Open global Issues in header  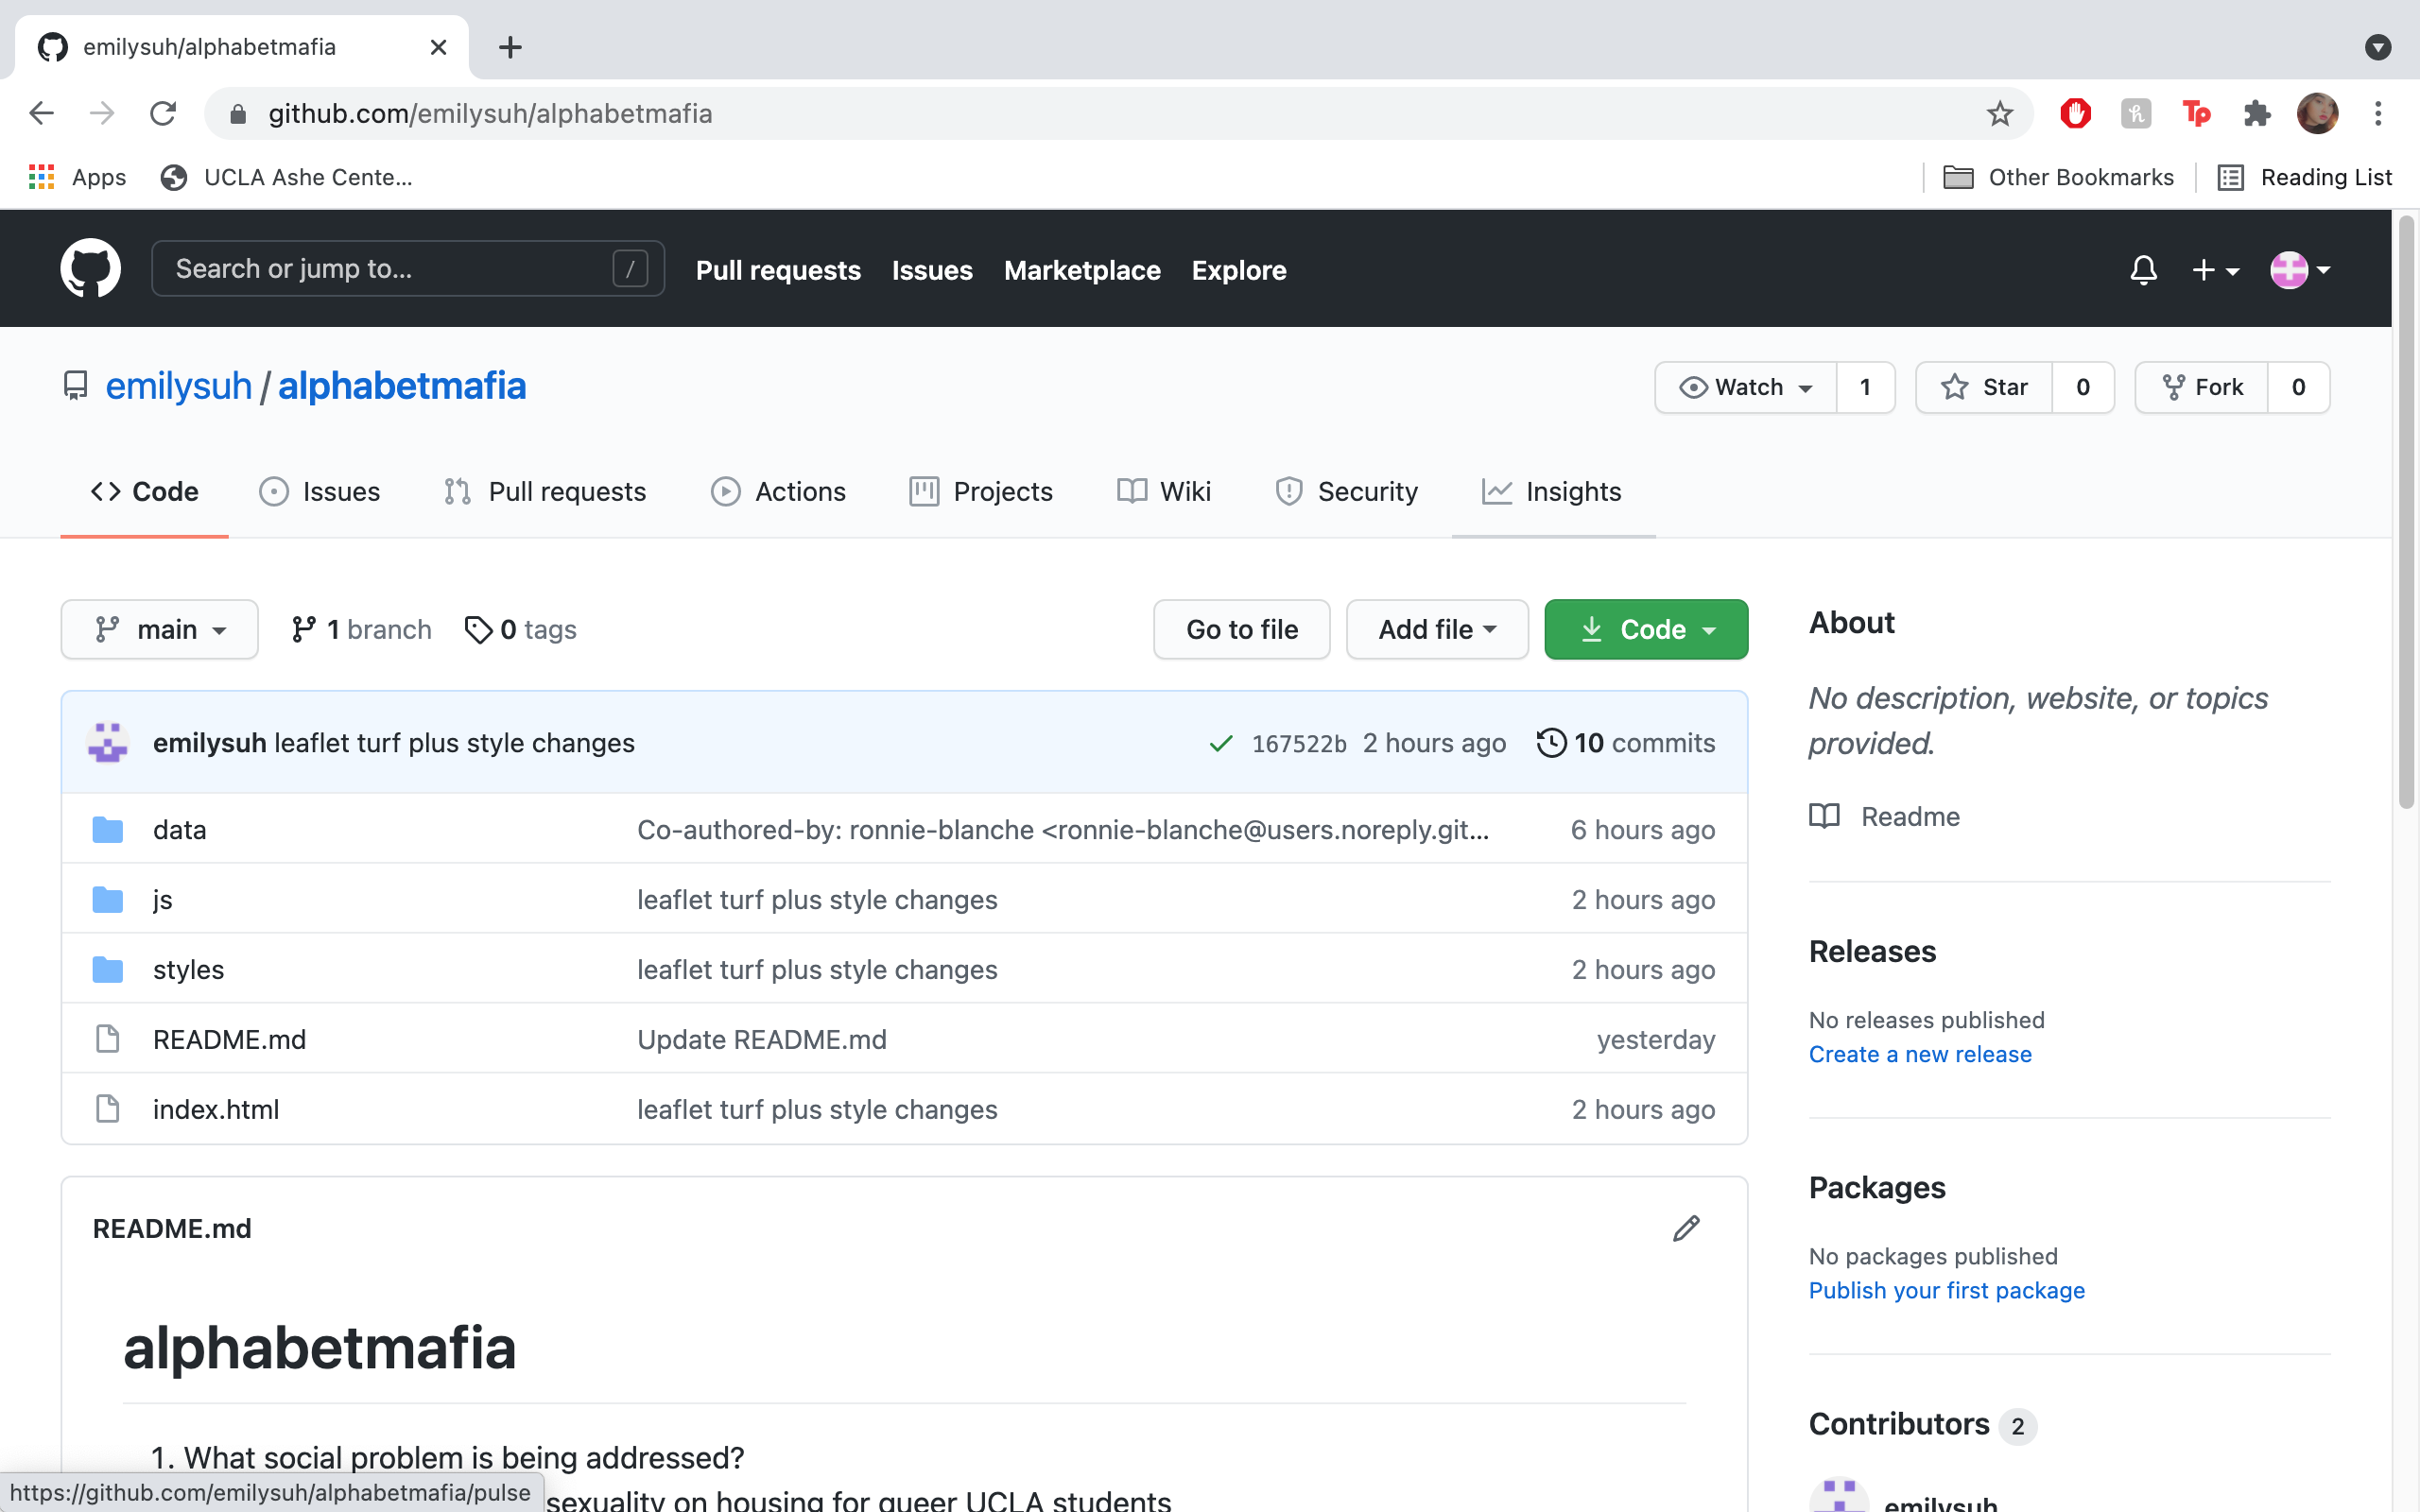pyautogui.click(x=932, y=270)
